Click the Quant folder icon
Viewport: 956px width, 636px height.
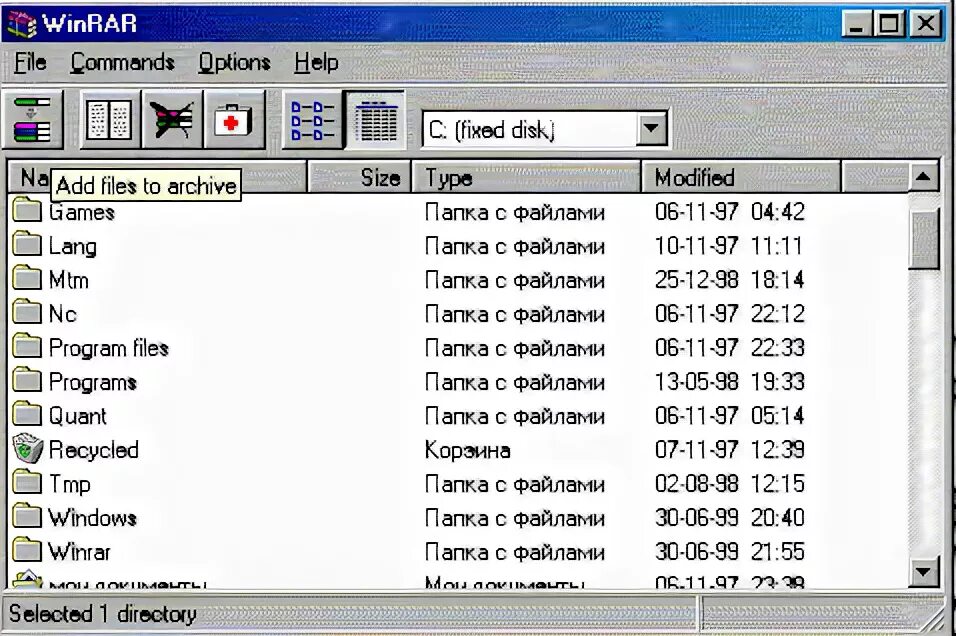(x=27, y=415)
